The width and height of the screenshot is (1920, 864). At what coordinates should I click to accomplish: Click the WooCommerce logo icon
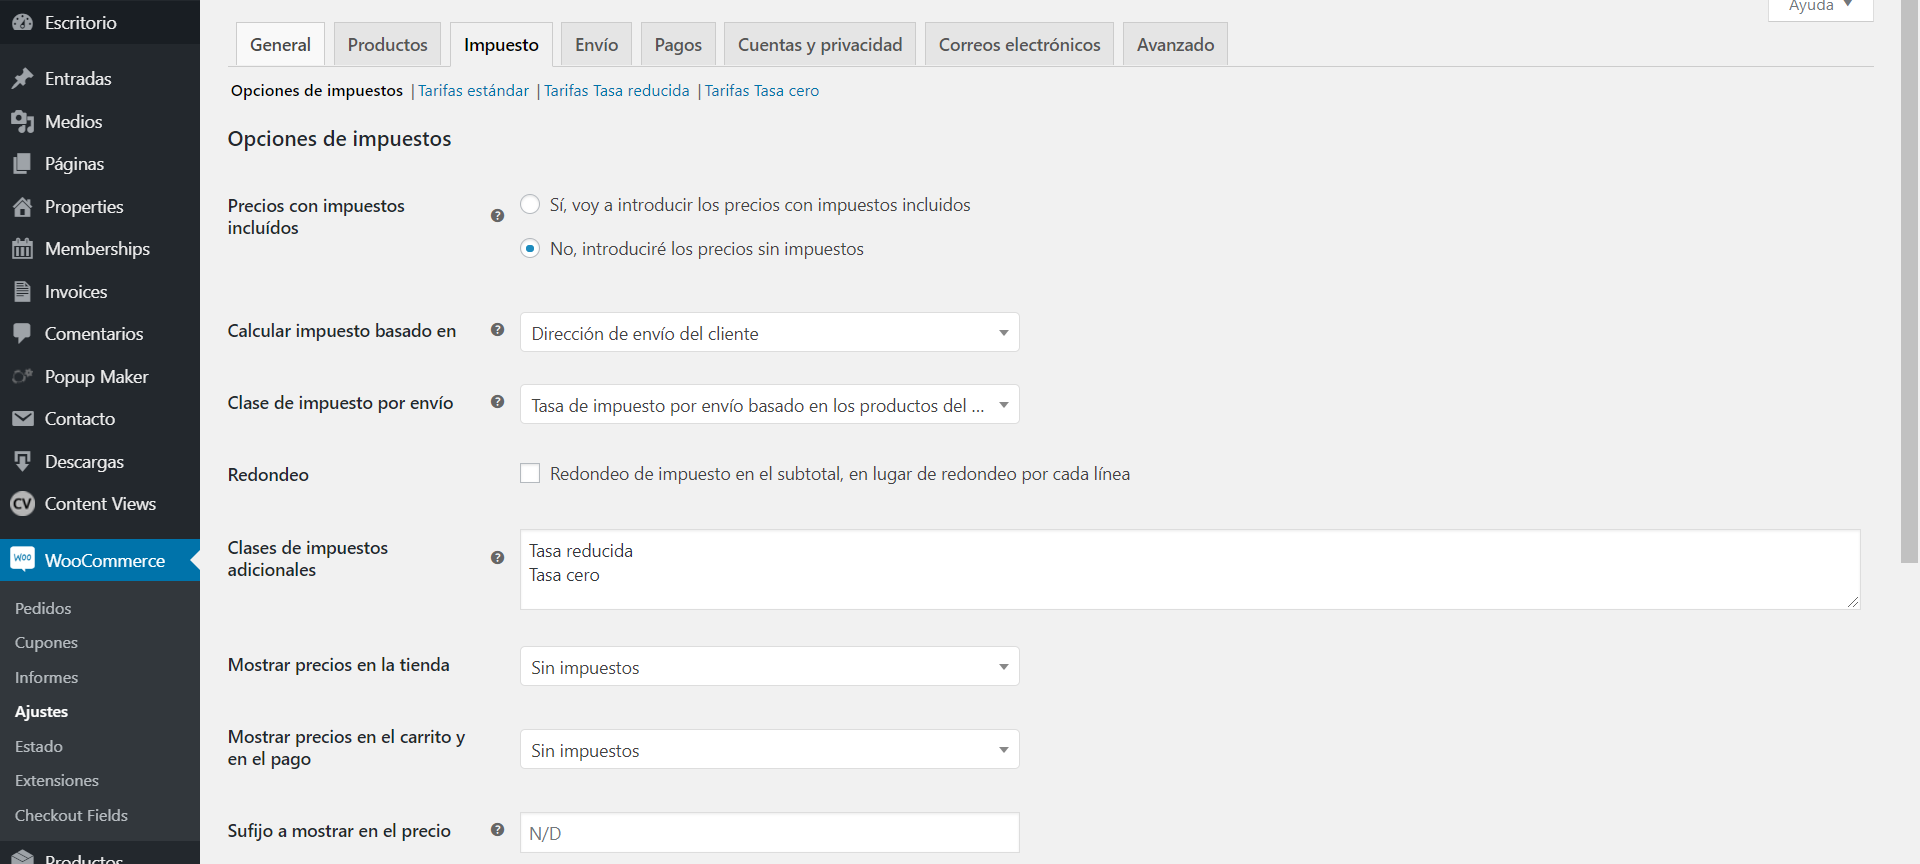(22, 559)
